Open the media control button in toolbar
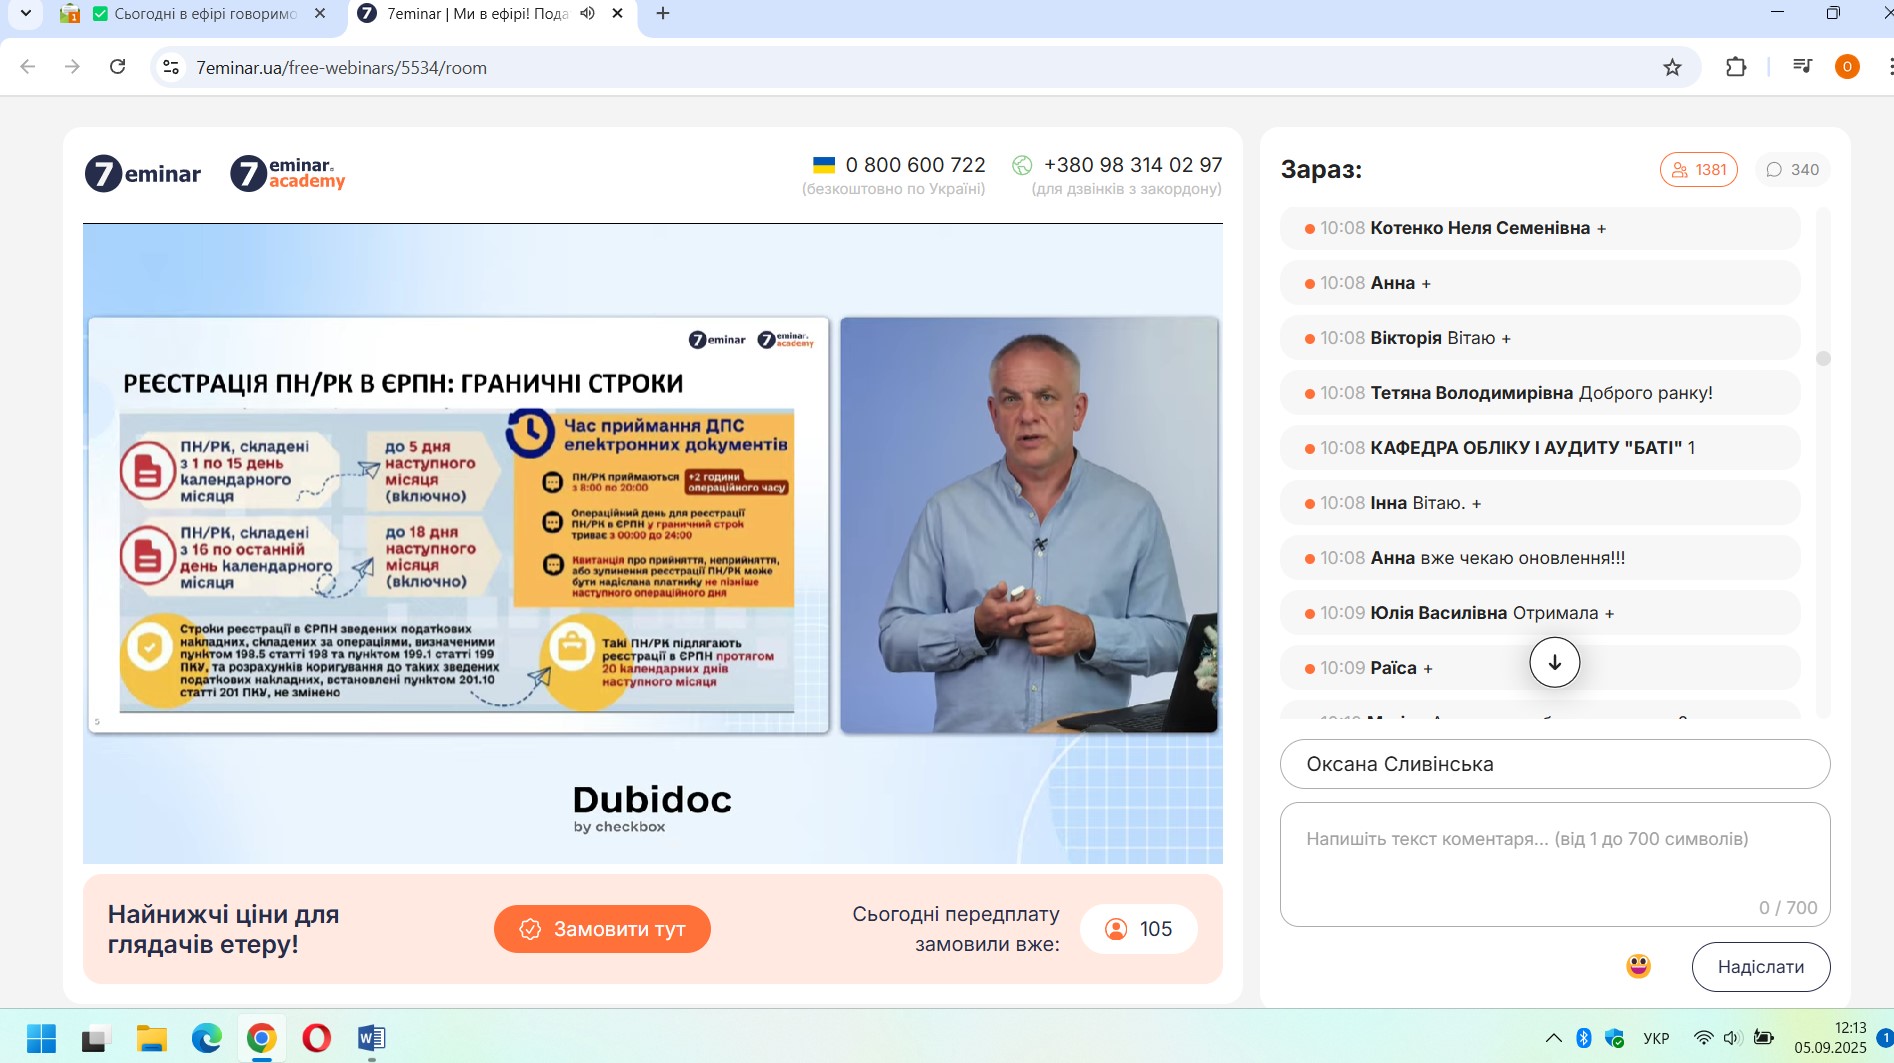Image resolution: width=1894 pixels, height=1063 pixels. click(x=1802, y=67)
